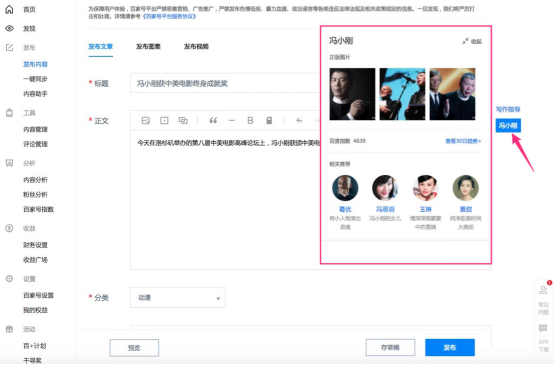The image size is (554, 365).
Task: Insert a horizontal divider line icon
Action: pyautogui.click(x=232, y=120)
